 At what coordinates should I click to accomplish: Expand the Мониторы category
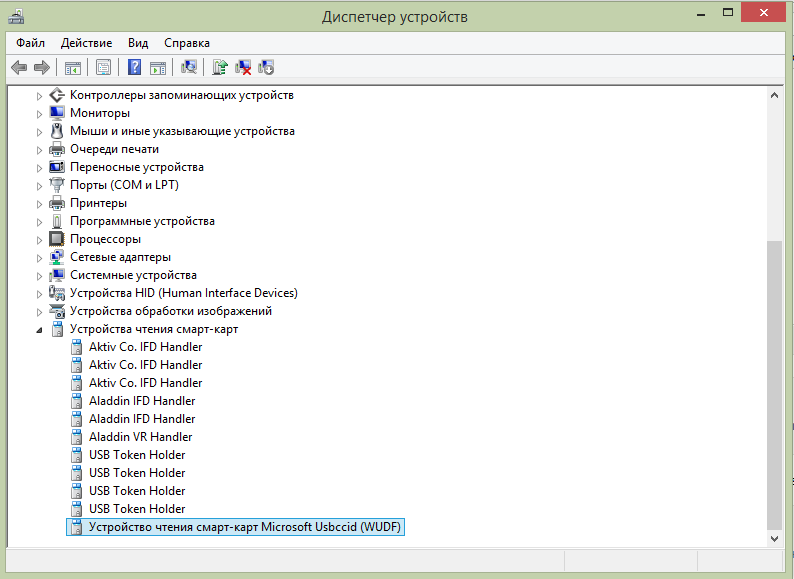40,113
